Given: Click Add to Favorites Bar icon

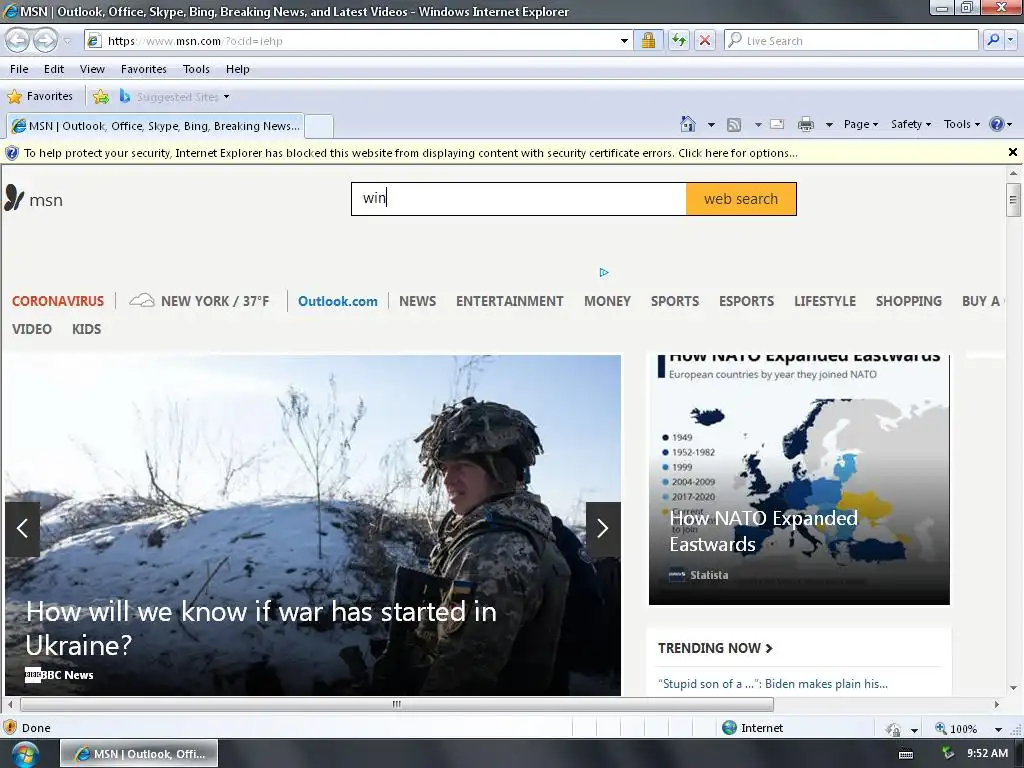Looking at the screenshot, I should tap(101, 97).
